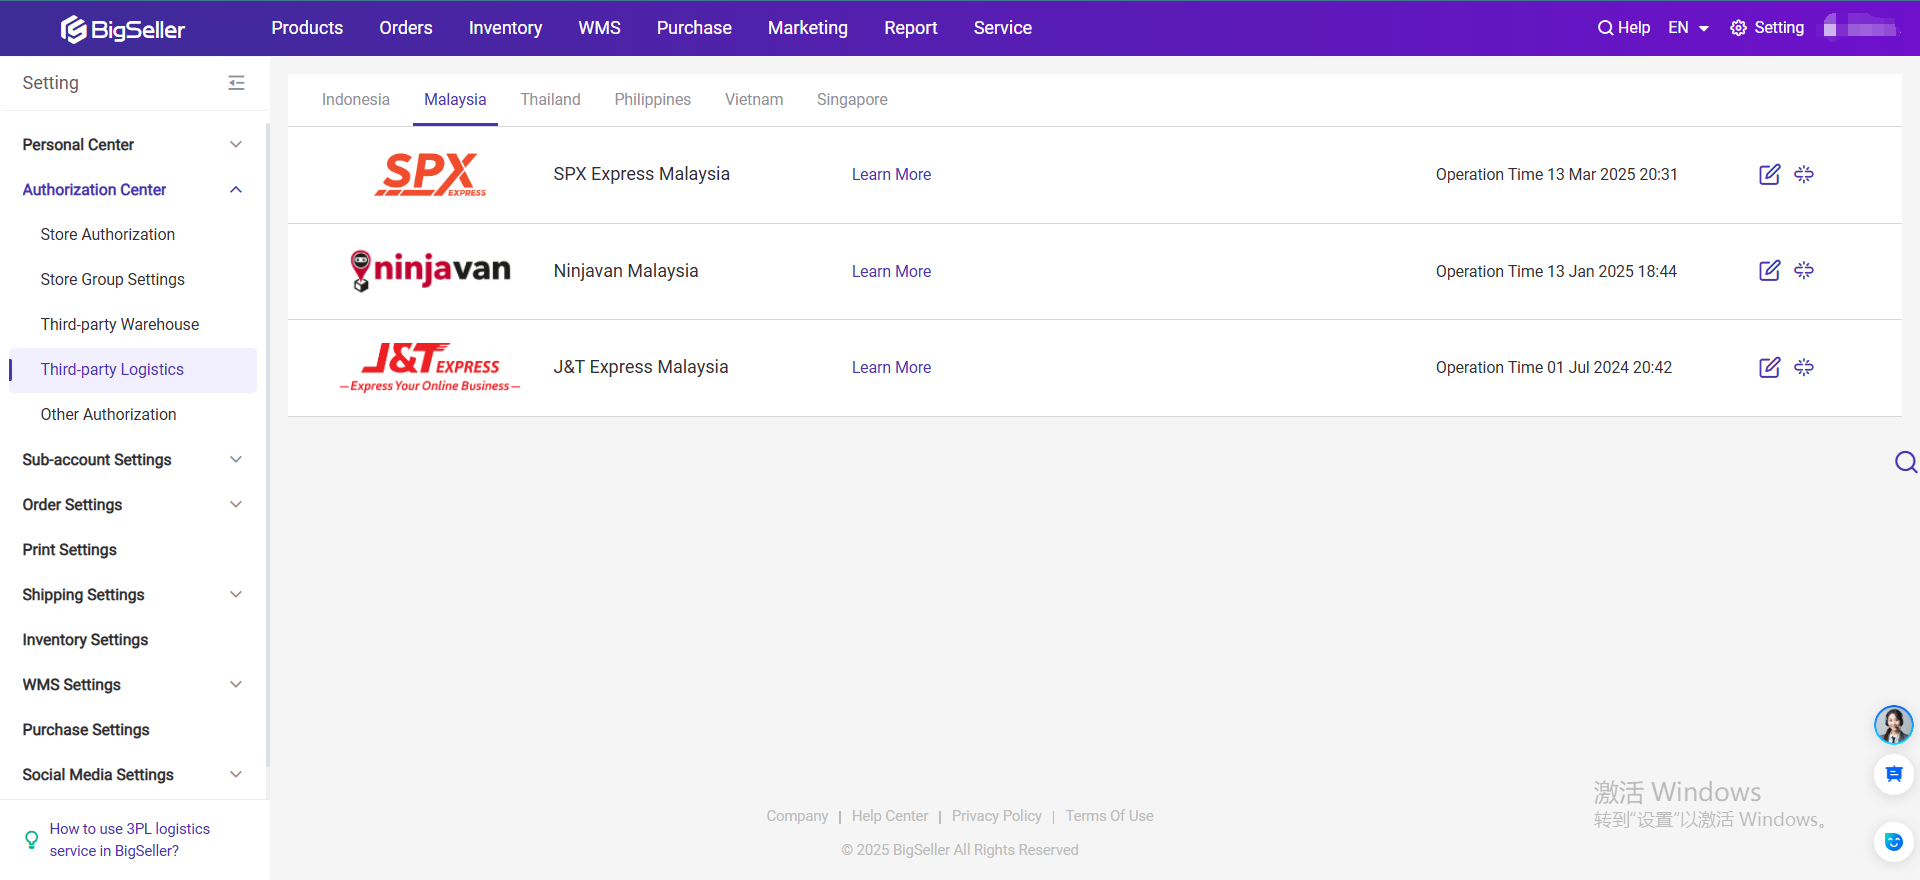Collapse the Setting sidebar menu icon

pyautogui.click(x=236, y=83)
